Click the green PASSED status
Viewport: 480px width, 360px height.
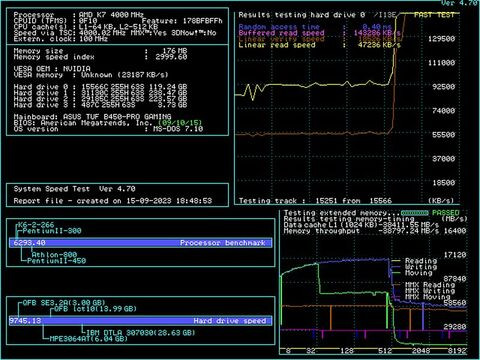coord(446,213)
